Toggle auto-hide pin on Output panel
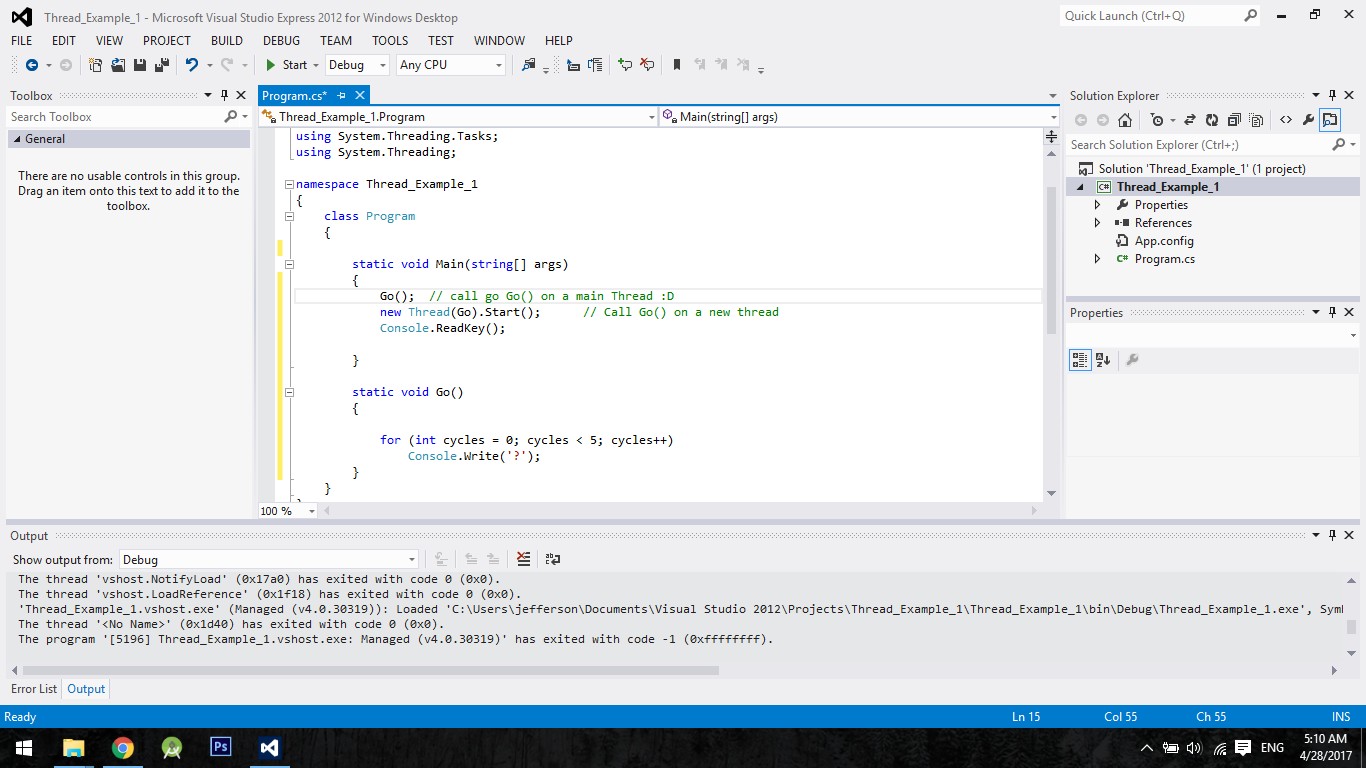This screenshot has width=1366, height=768. point(1333,536)
